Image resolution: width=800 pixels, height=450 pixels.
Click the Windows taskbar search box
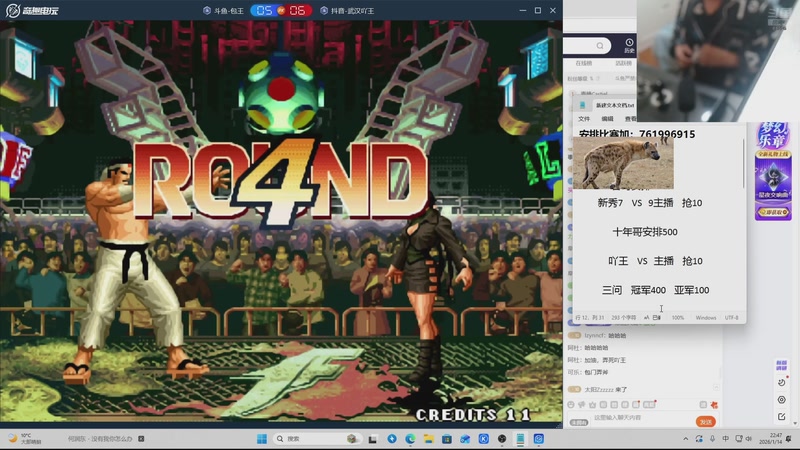tap(316, 439)
